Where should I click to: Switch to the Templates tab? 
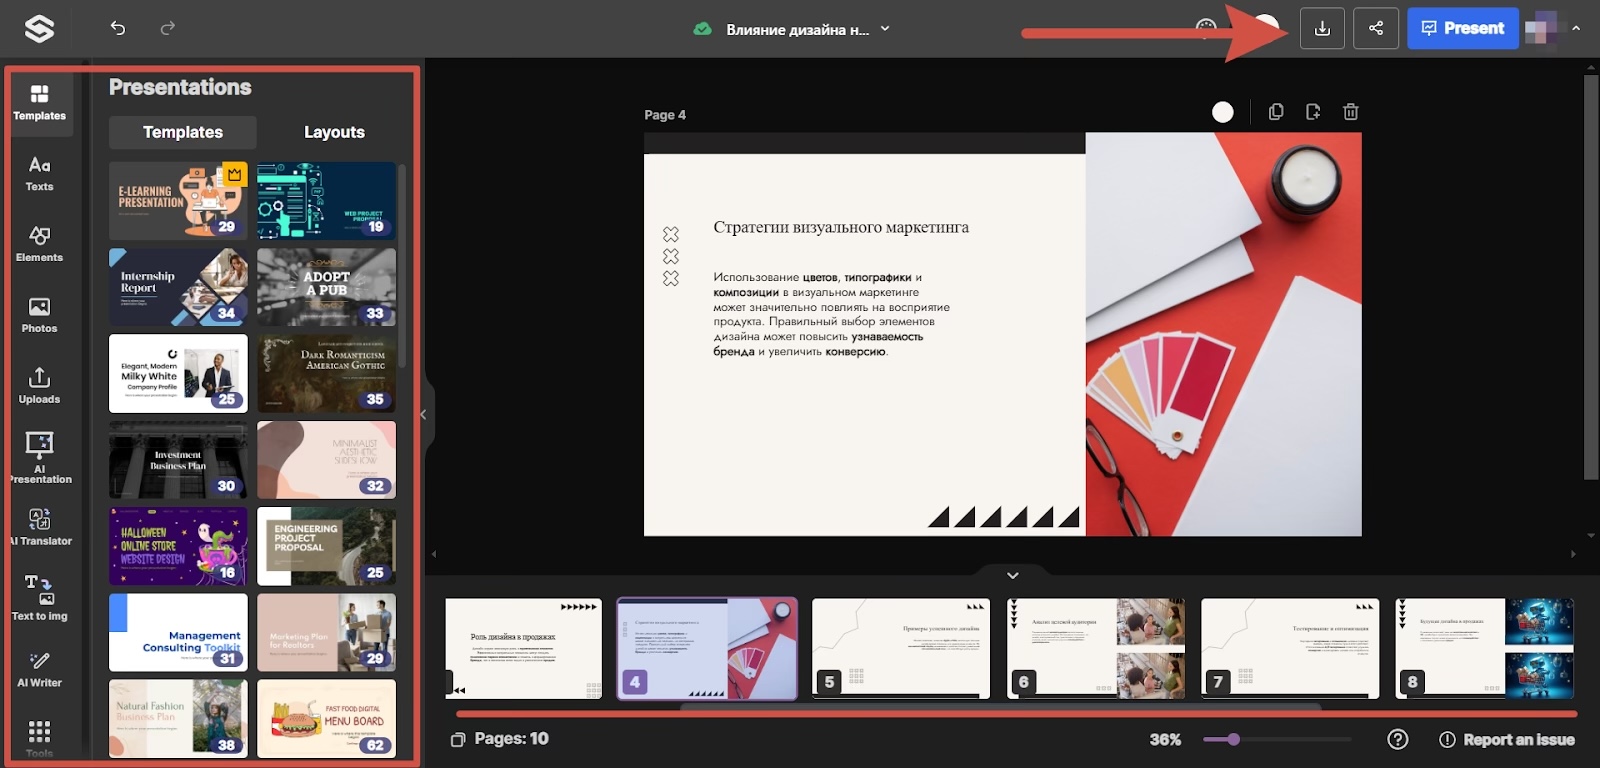click(x=183, y=132)
